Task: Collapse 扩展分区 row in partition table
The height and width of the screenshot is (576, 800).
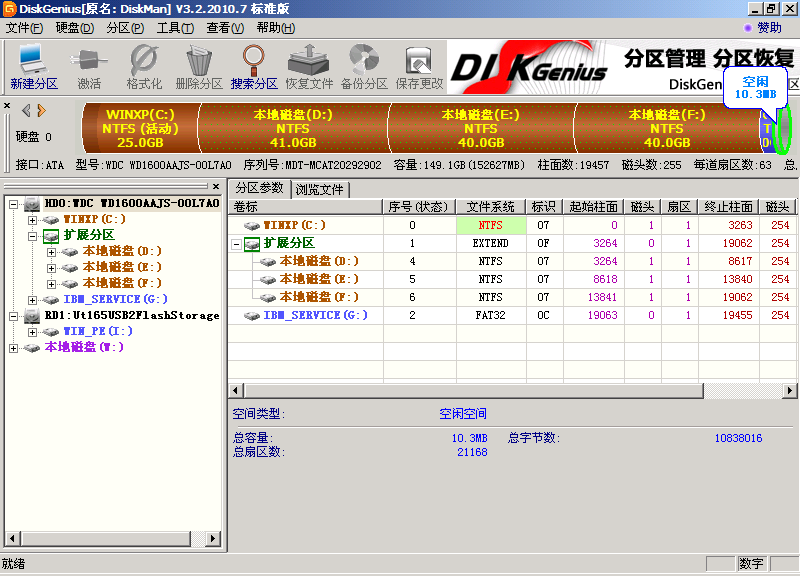Action: tap(236, 244)
